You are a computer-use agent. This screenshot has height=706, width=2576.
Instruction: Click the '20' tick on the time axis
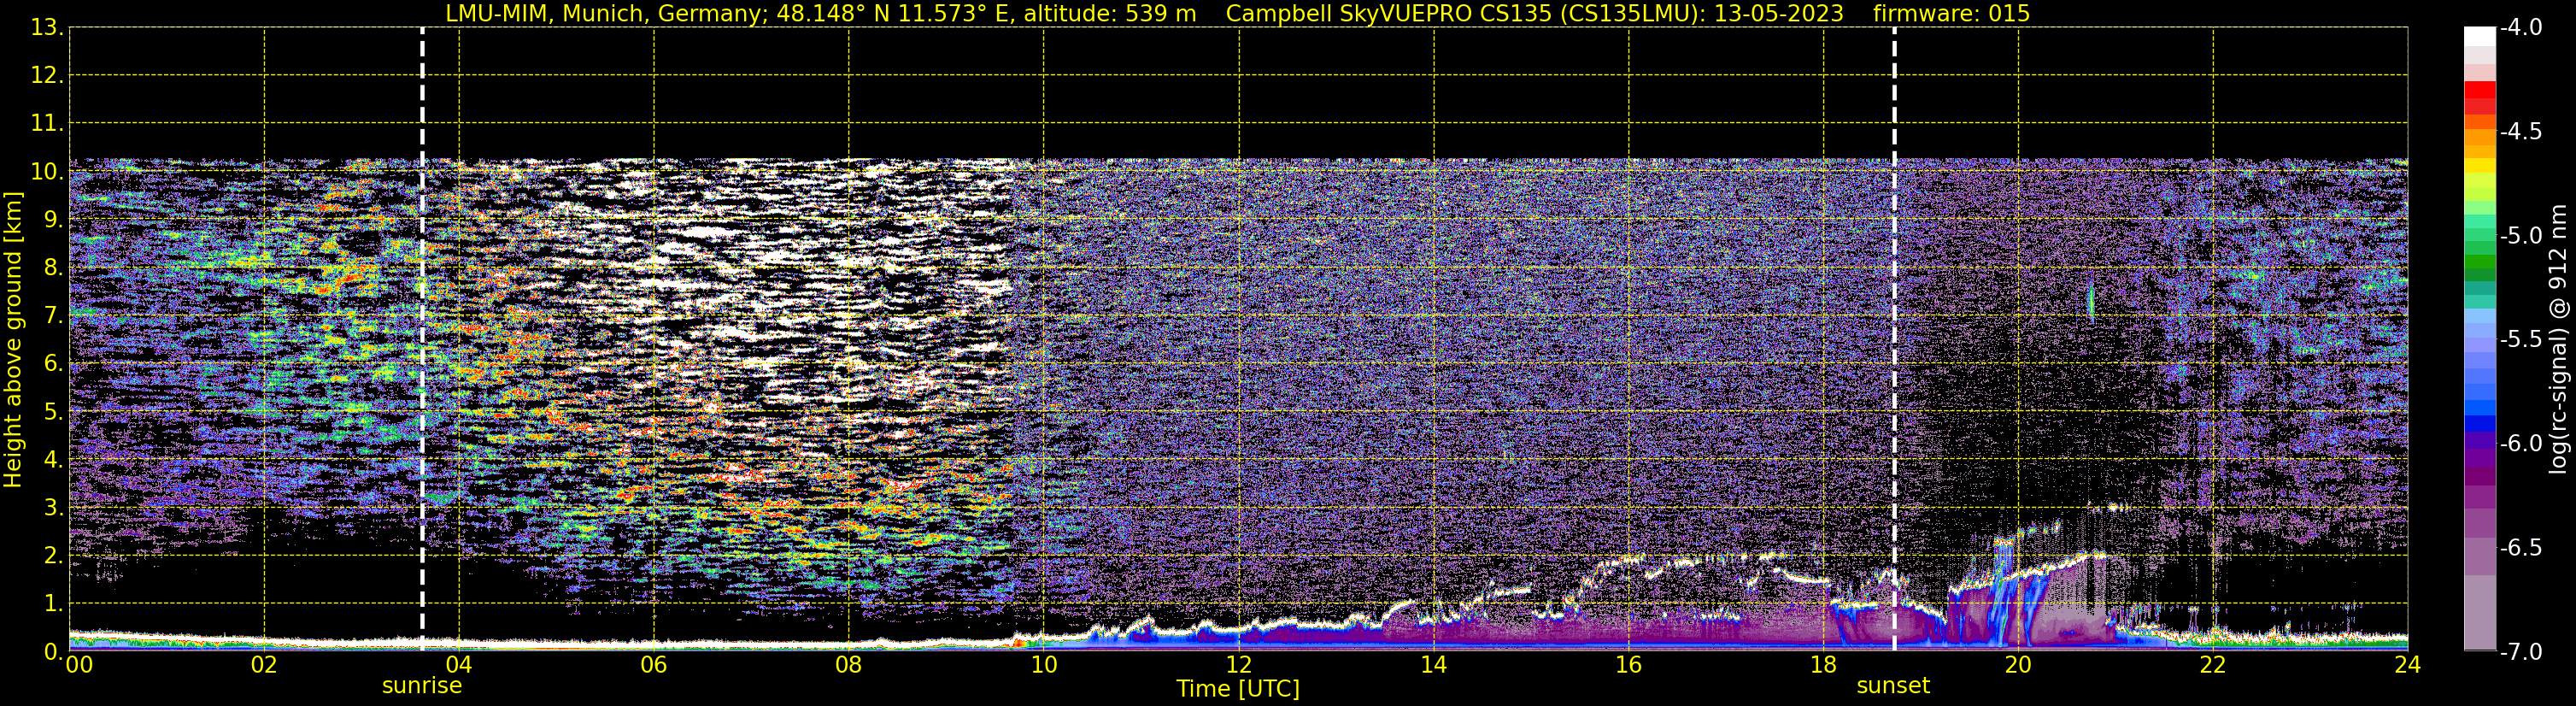(x=2018, y=665)
